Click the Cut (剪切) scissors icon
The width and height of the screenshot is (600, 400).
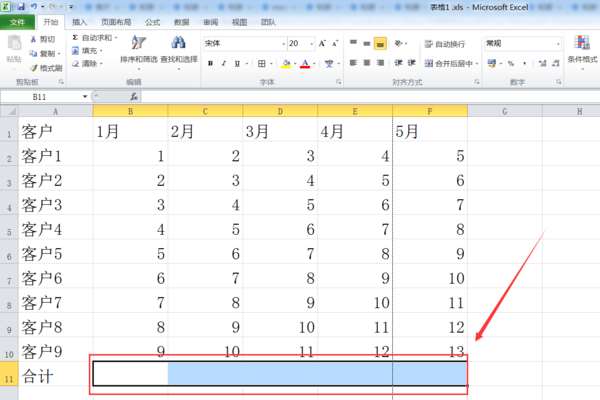coord(33,39)
